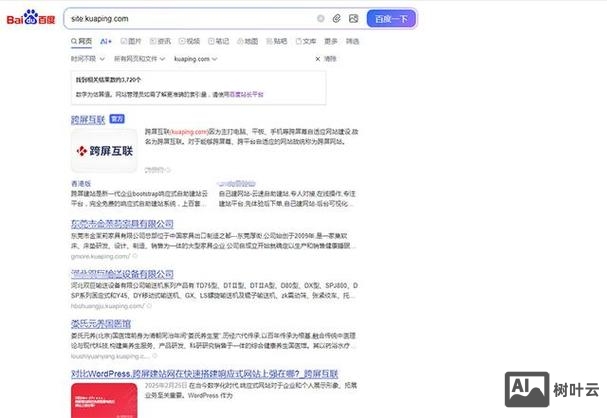607x418 pixels.
Task: Expand the kuaping.com site filter dropdown
Action: (x=195, y=59)
